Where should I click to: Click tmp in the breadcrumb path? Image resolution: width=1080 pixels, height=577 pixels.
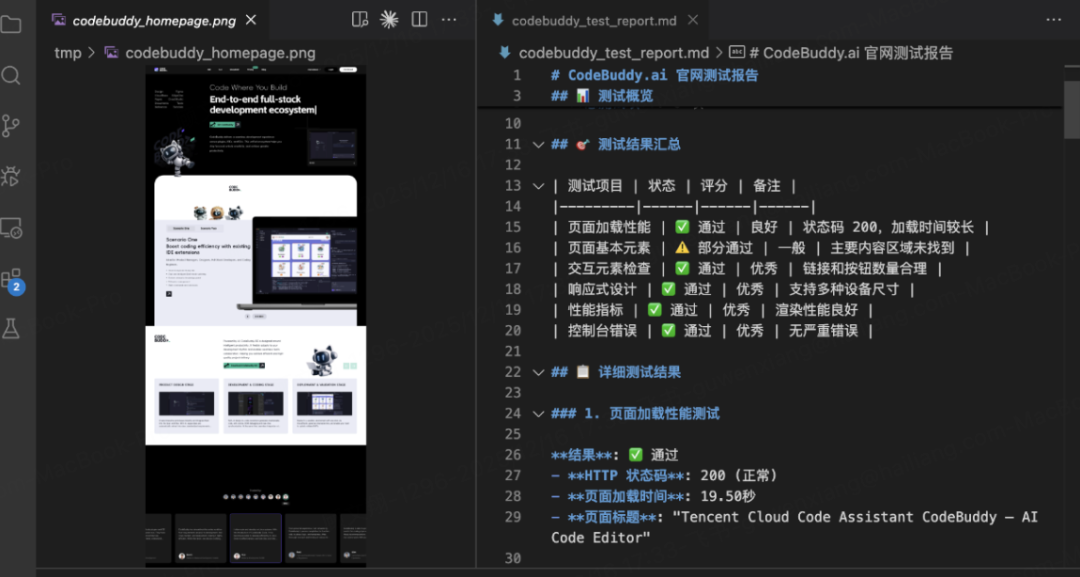click(68, 52)
